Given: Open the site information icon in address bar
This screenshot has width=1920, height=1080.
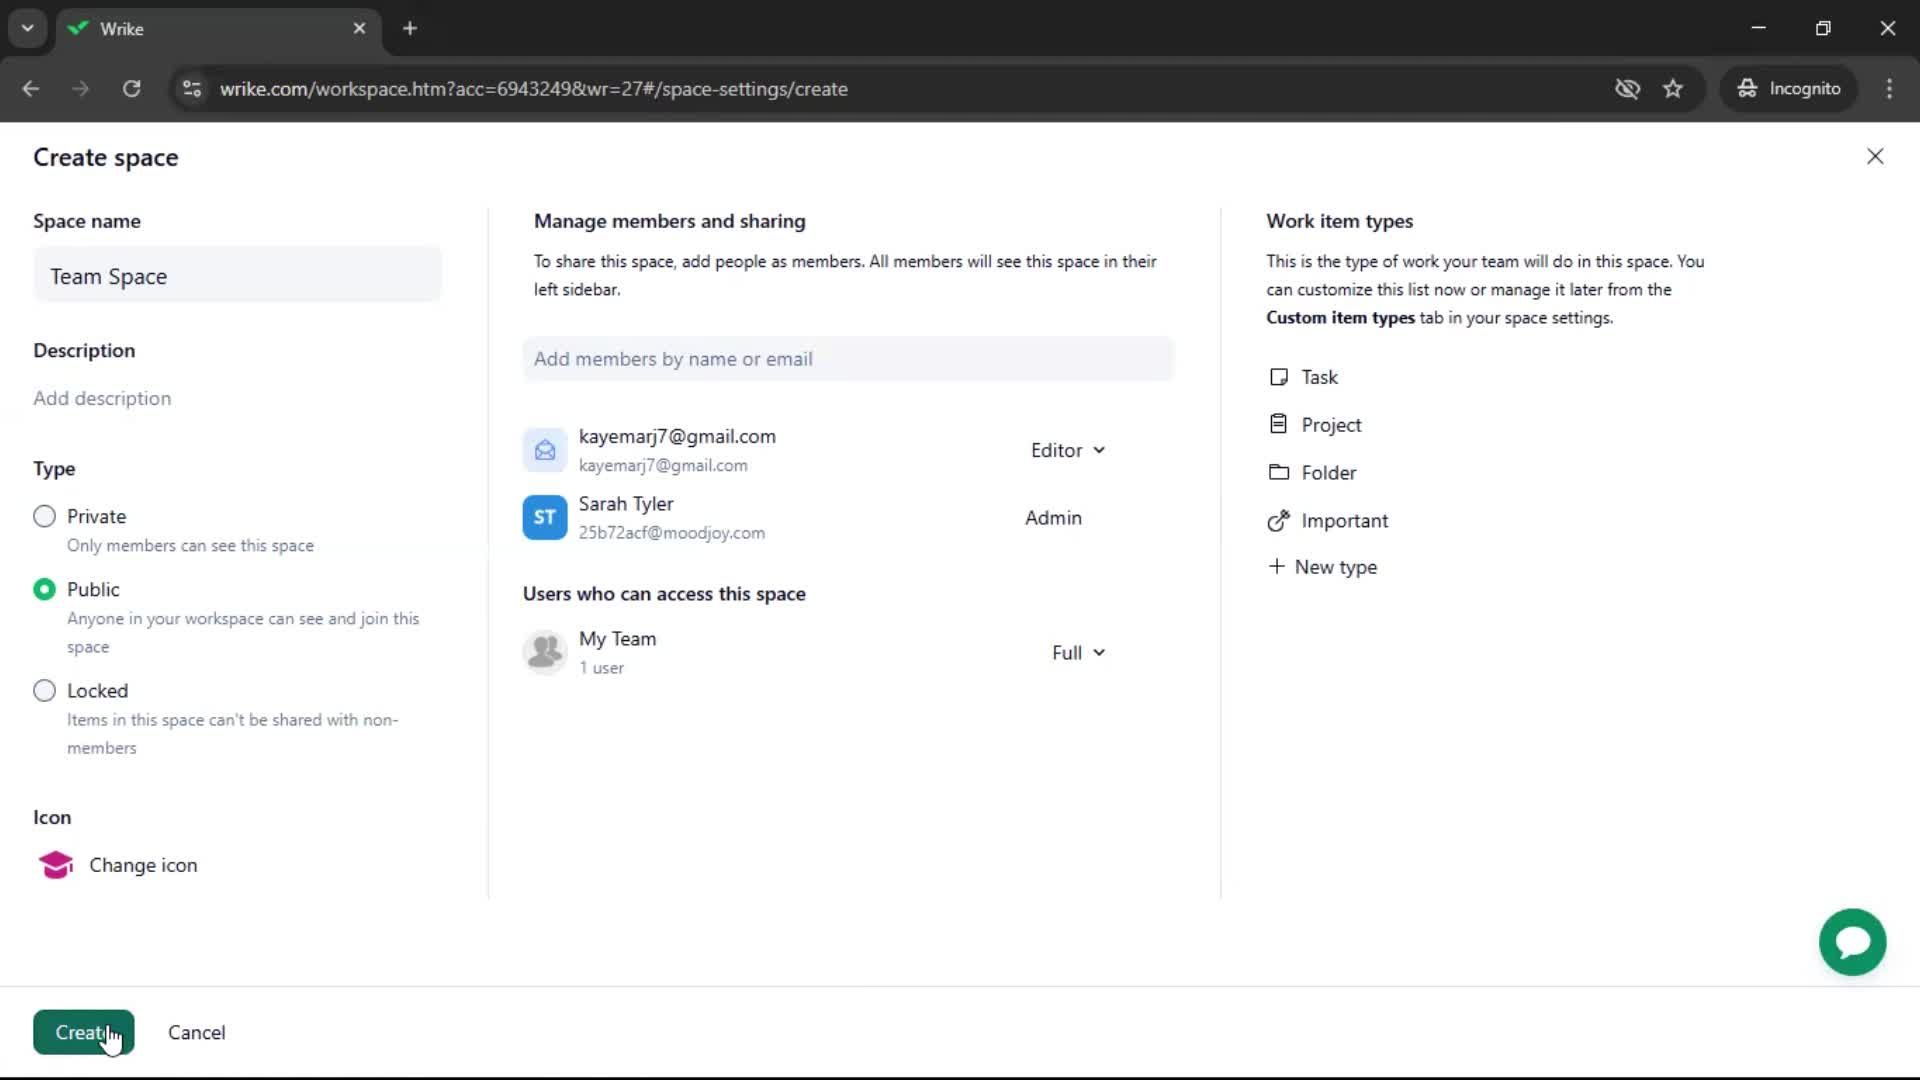Looking at the screenshot, I should tap(192, 89).
